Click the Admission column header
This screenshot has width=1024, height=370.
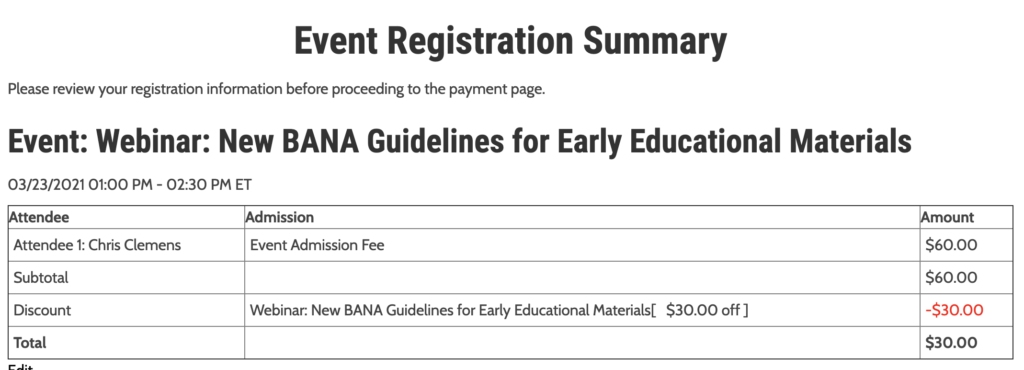[x=280, y=217]
